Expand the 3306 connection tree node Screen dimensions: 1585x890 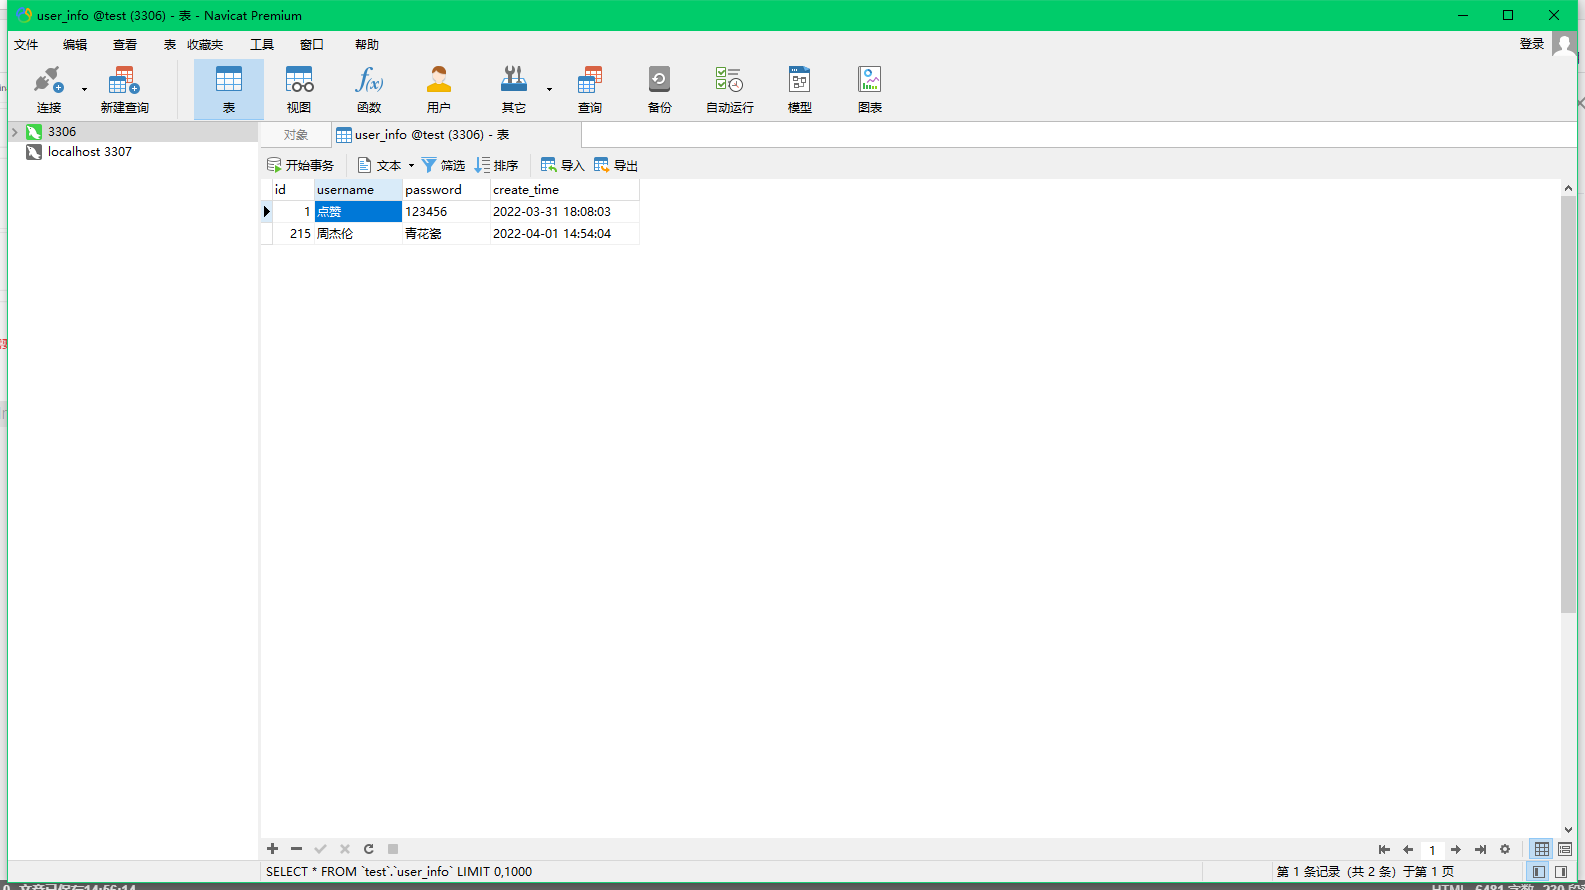15,132
